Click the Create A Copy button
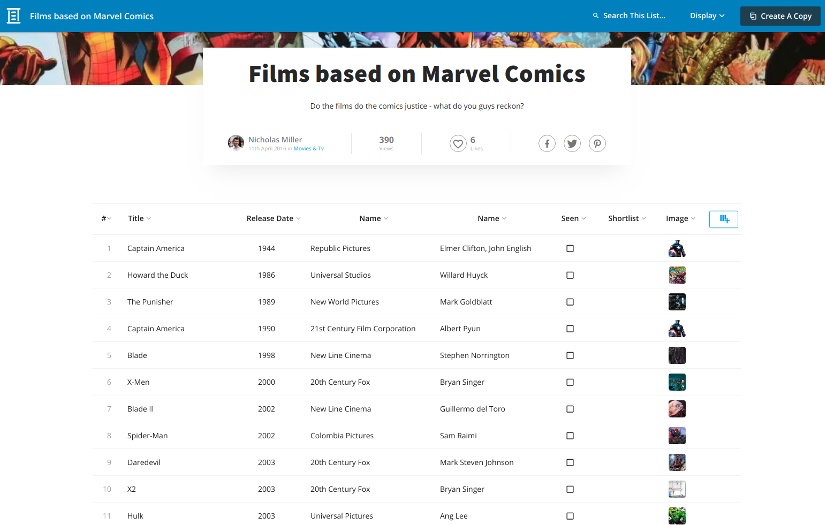 tap(780, 16)
